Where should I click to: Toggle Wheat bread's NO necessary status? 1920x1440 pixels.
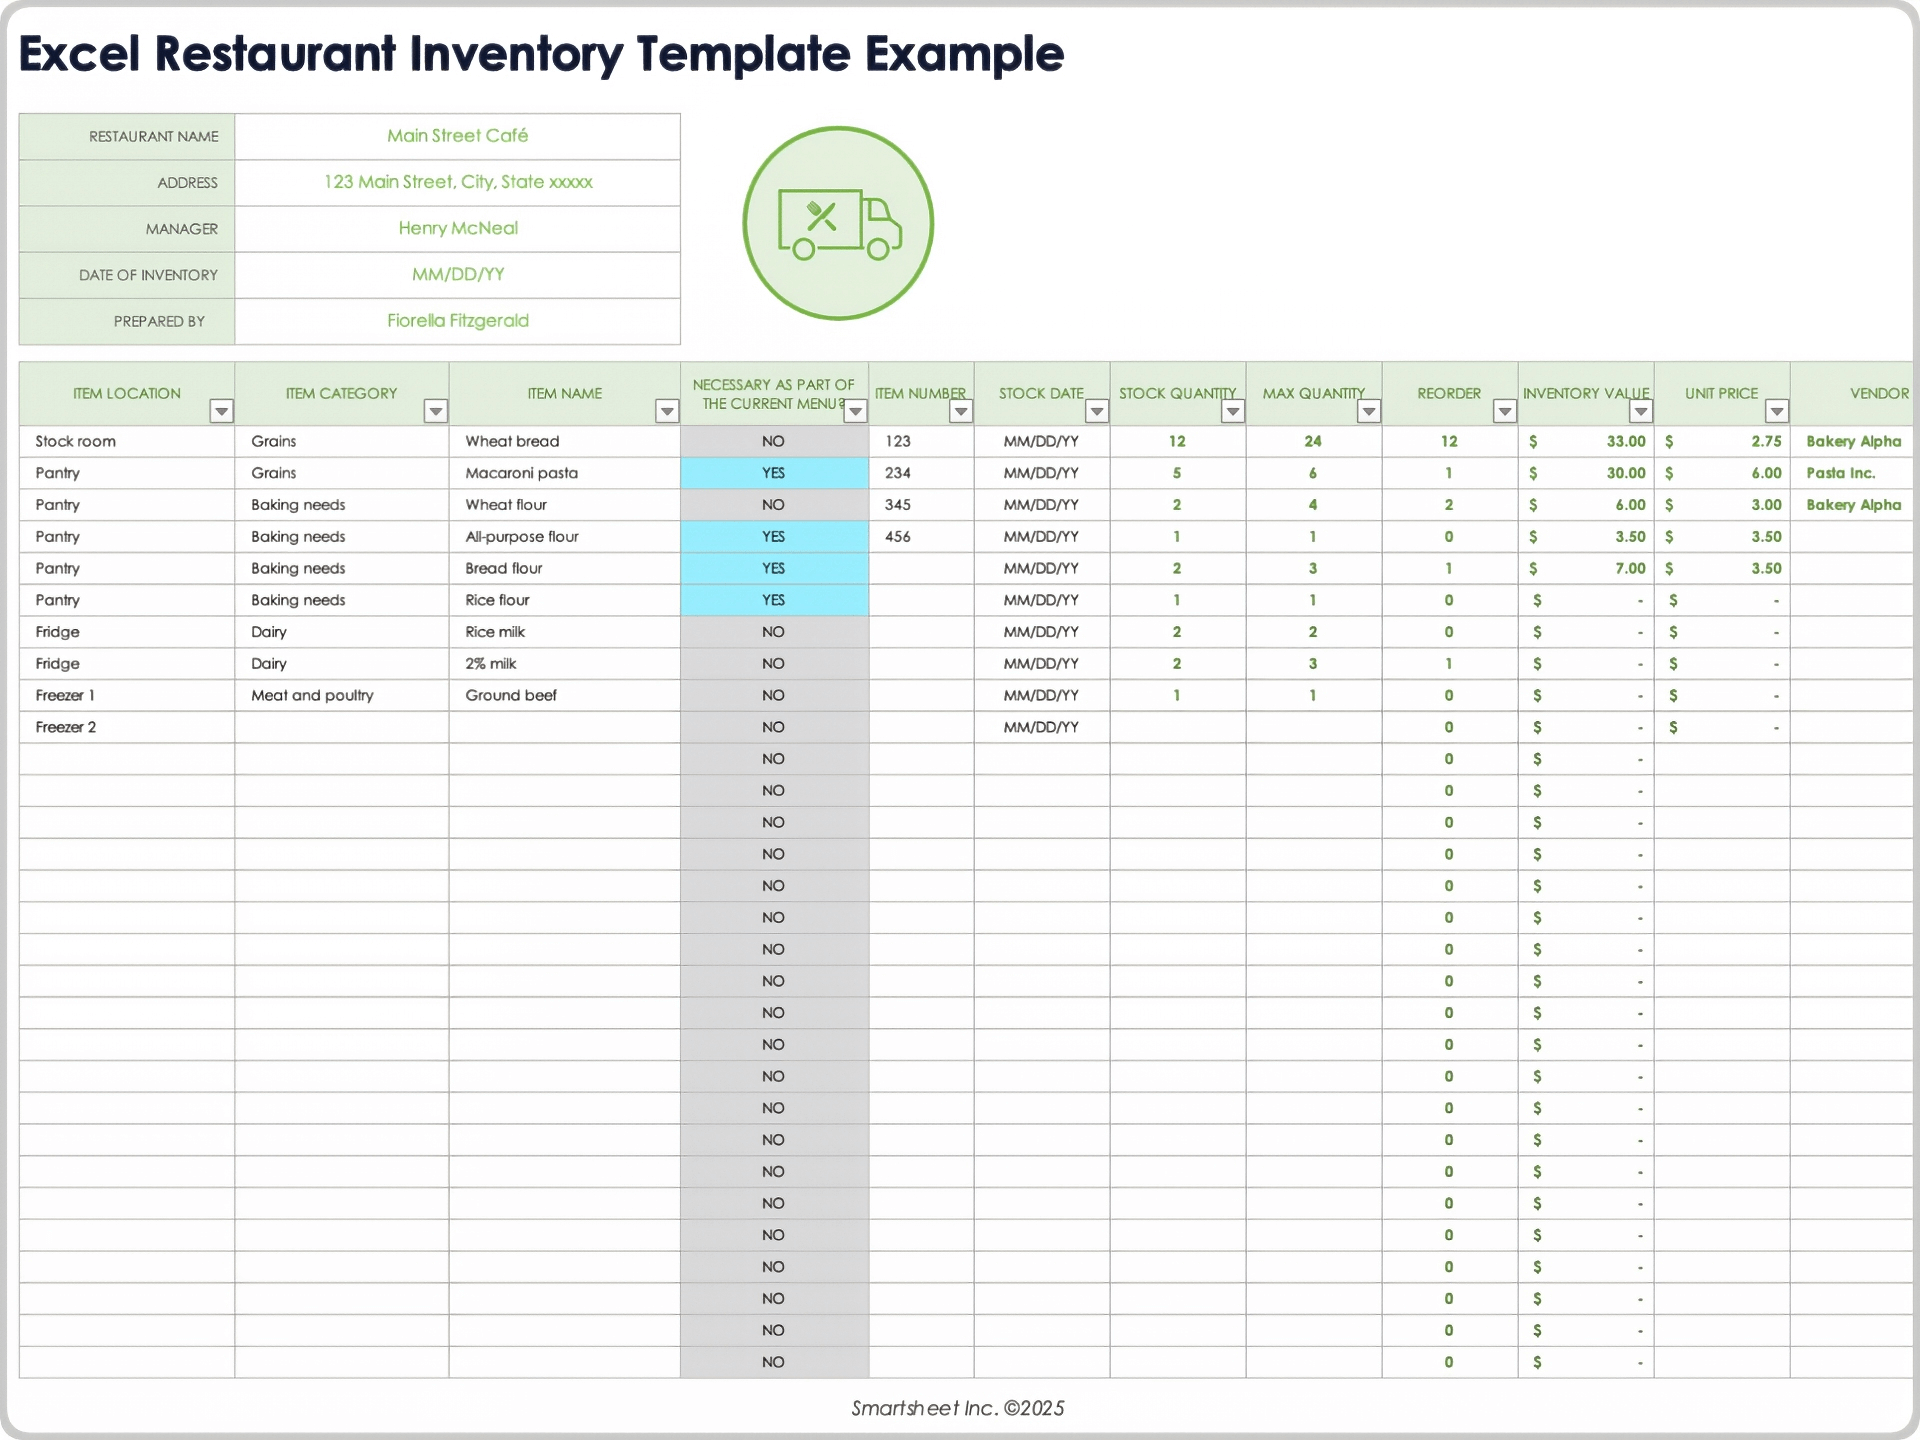tap(773, 441)
